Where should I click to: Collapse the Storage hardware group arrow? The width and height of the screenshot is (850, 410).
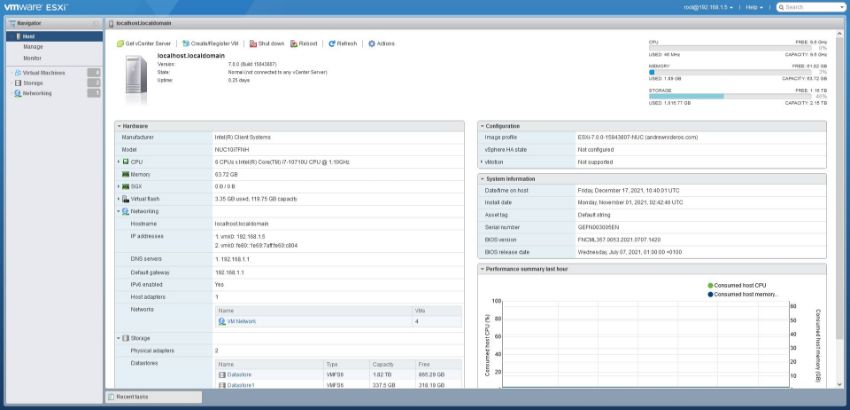118,338
